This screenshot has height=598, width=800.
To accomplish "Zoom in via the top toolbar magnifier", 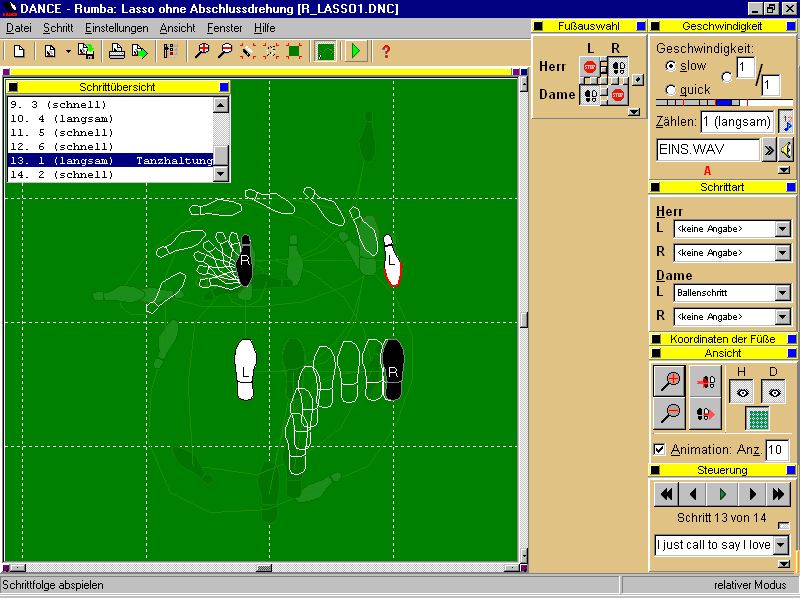I will pos(202,51).
